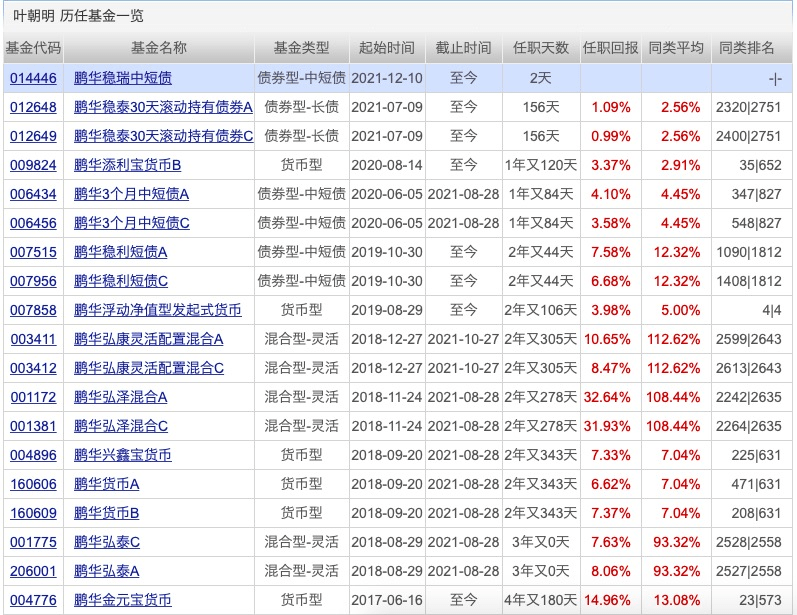This screenshot has width=797, height=615.
Task: Click the 同类排名 column header
Action: (x=749, y=48)
